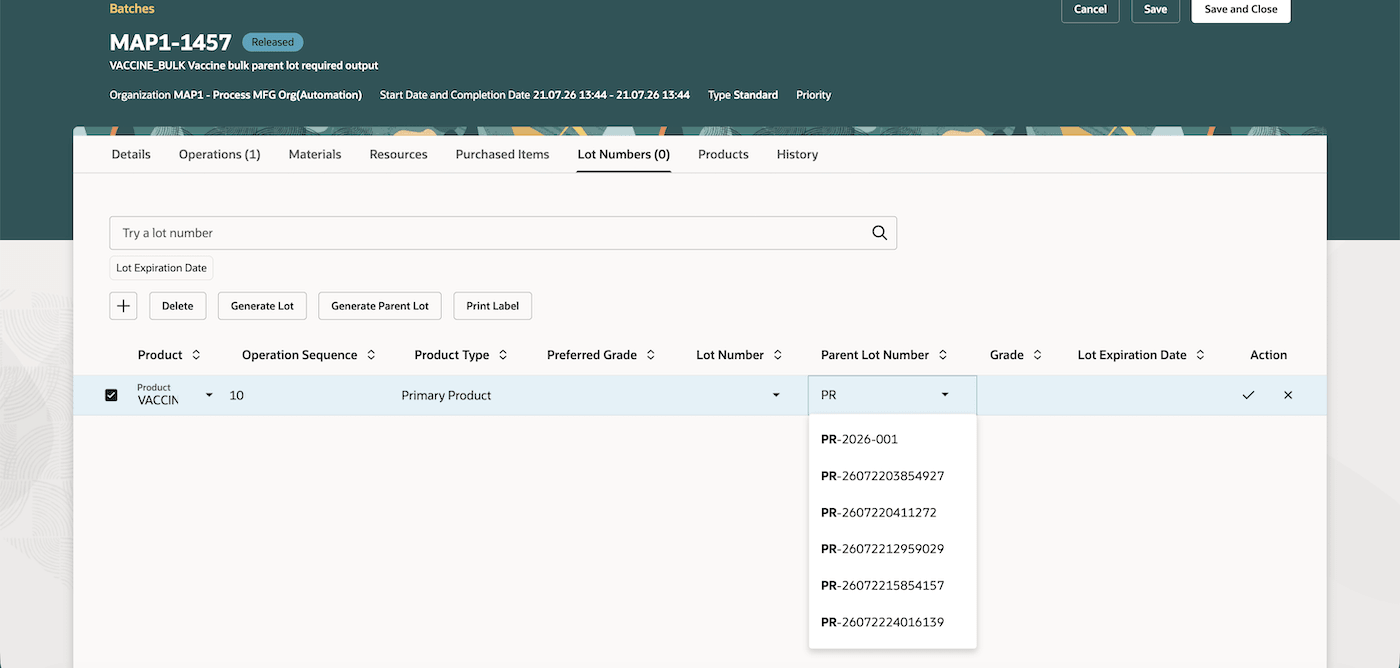
Task: Choose PR-26072215854157 from the list
Action: click(892, 585)
